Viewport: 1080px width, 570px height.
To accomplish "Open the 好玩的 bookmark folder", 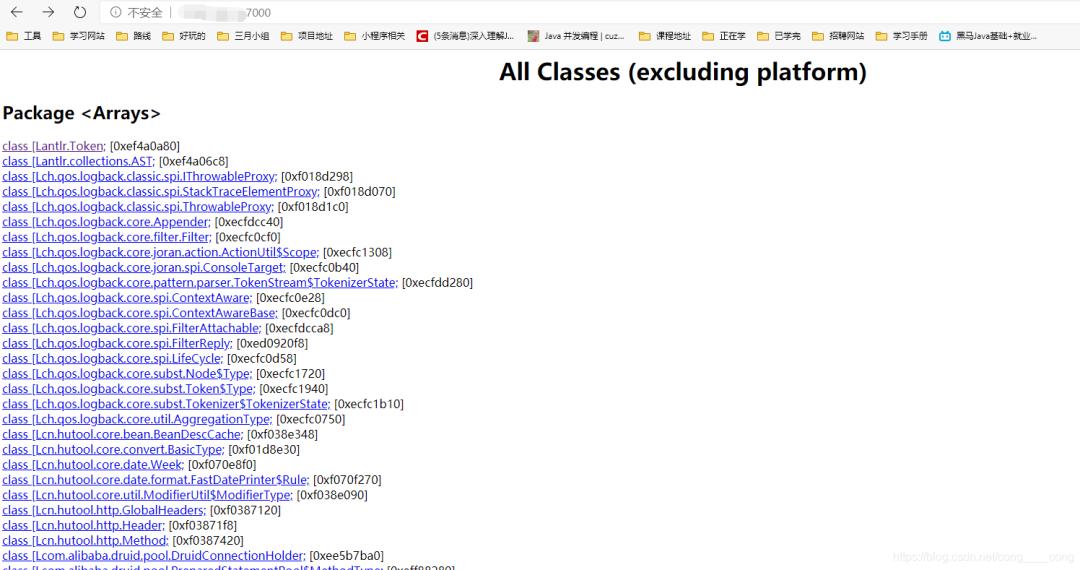I will 184,36.
